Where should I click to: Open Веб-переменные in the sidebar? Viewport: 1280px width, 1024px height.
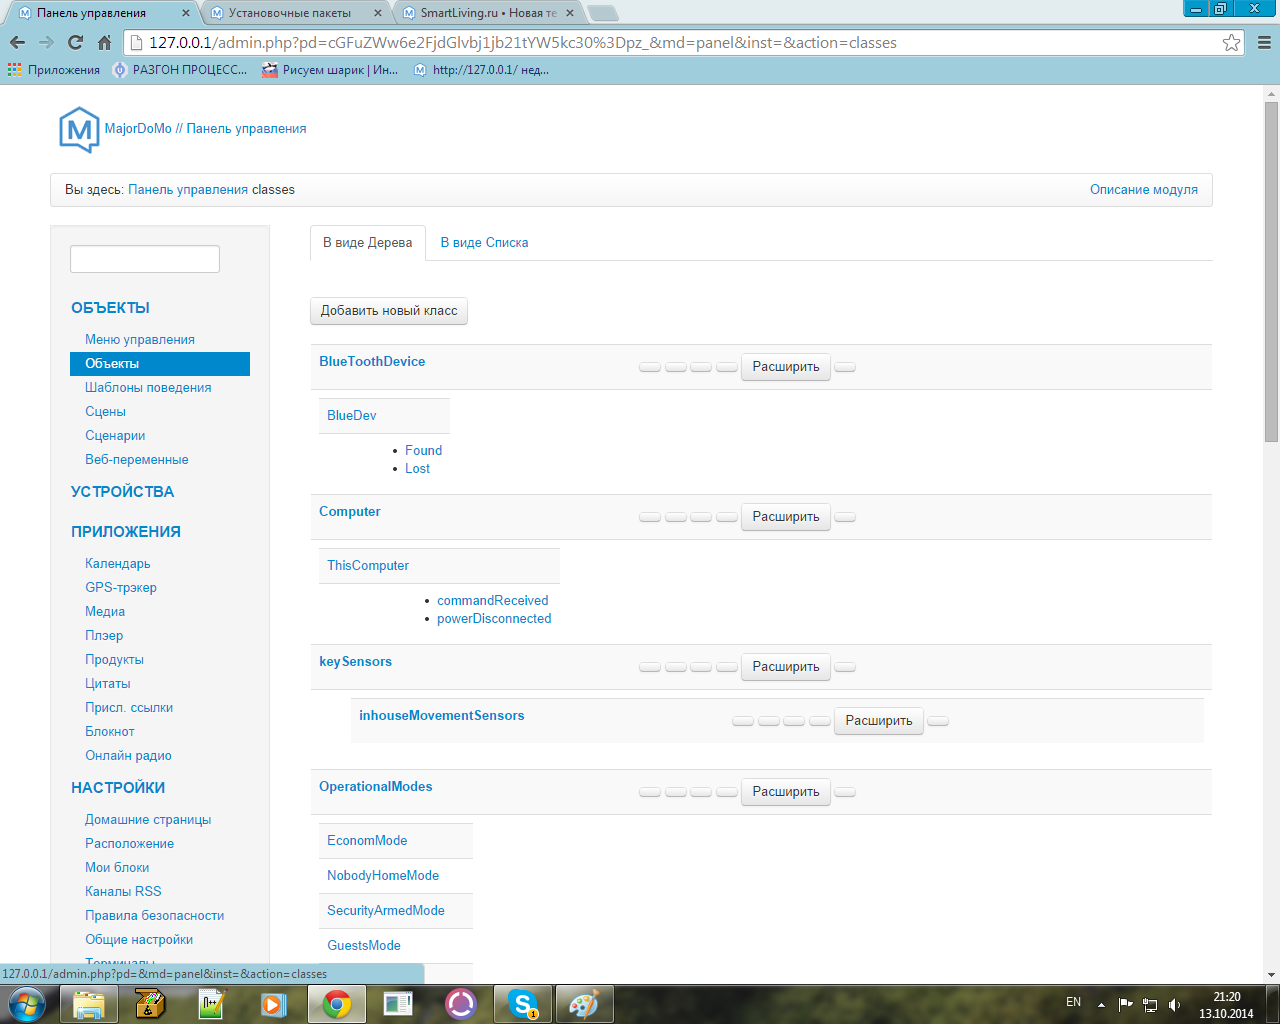pos(137,460)
